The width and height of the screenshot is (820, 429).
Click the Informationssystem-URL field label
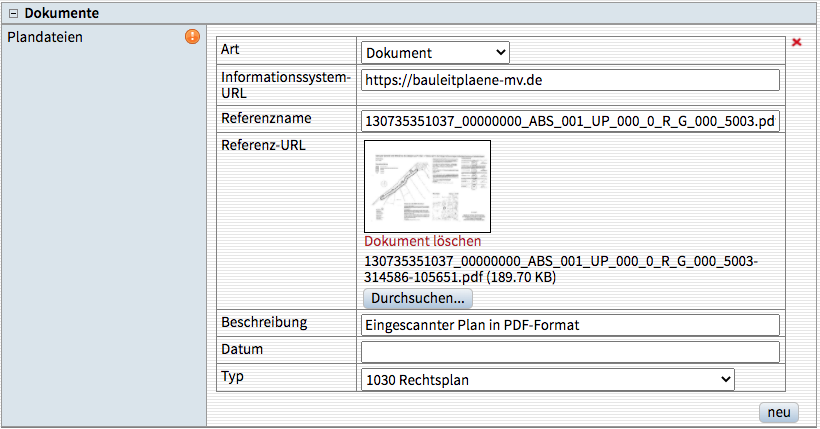(x=285, y=84)
